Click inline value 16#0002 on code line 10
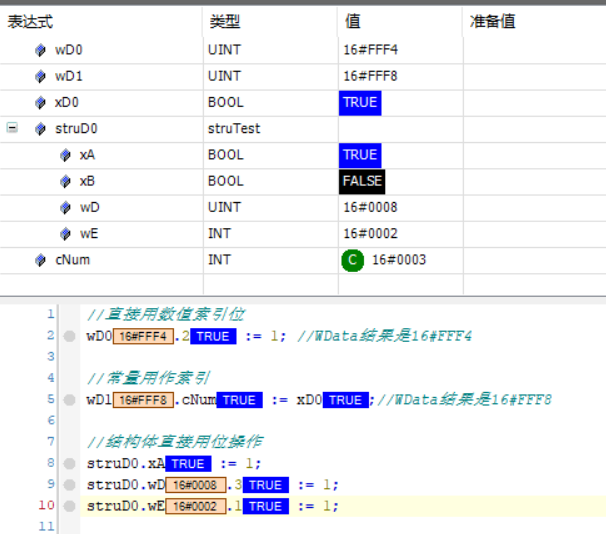Image resolution: width=606 pixels, height=534 pixels. click(196, 507)
